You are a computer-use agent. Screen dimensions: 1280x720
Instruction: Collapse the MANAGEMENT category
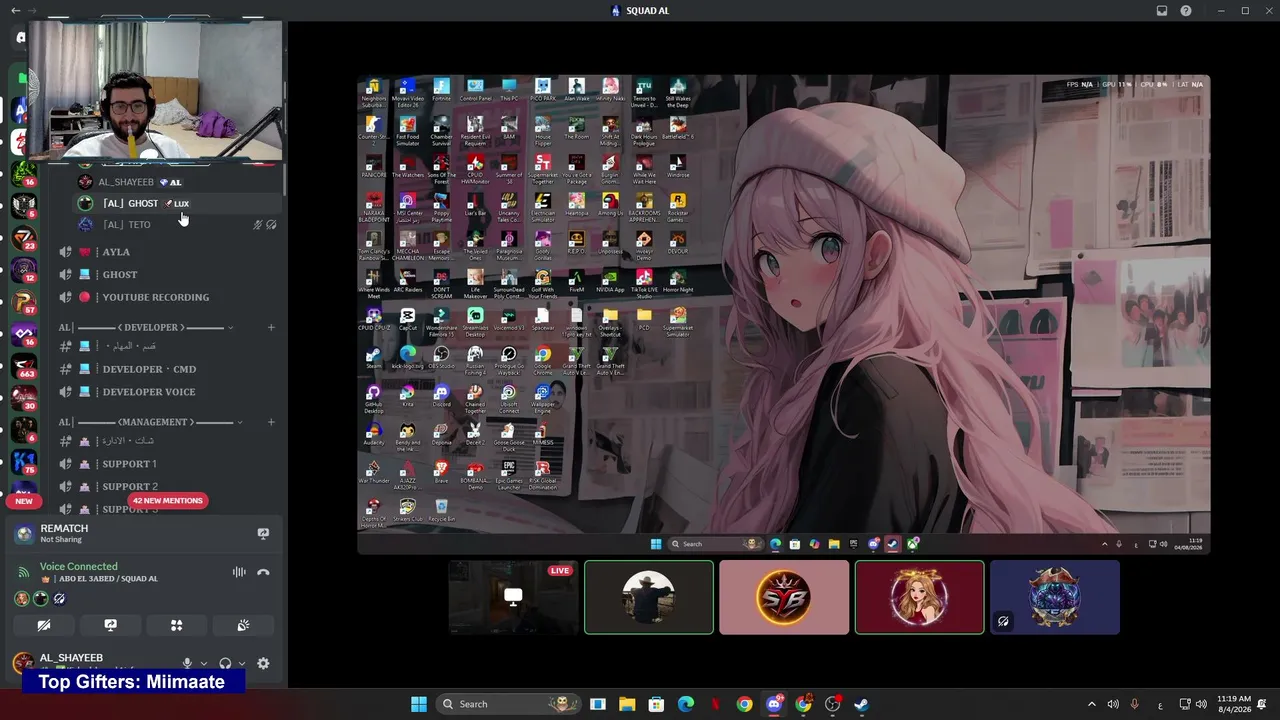click(x=150, y=422)
